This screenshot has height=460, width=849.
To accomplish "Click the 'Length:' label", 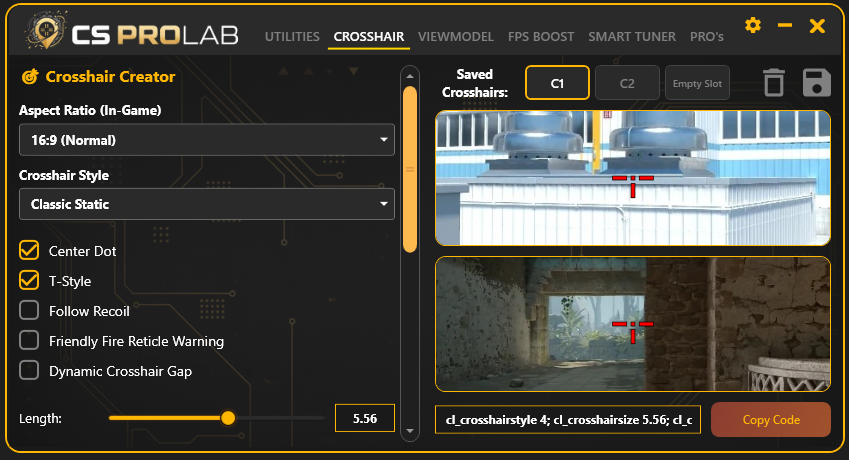I will (x=40, y=418).
